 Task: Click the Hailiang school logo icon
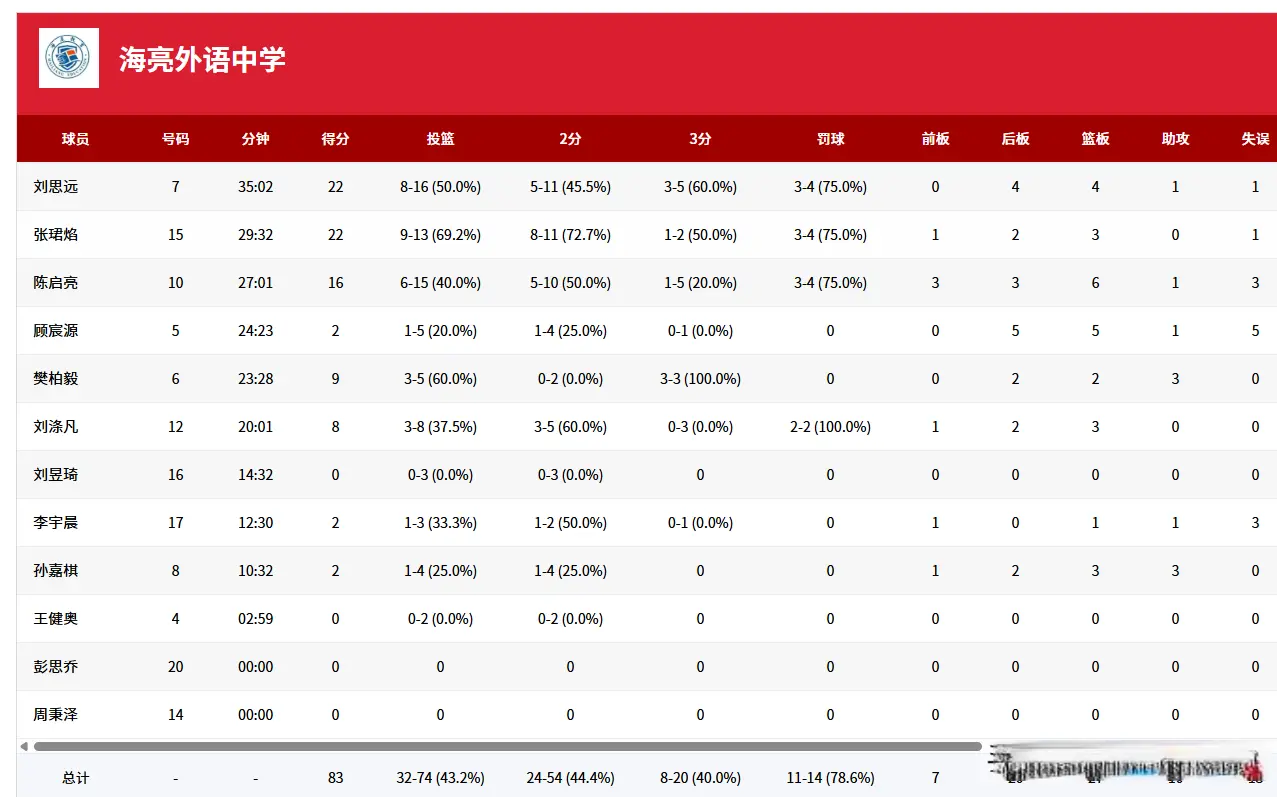click(x=67, y=59)
